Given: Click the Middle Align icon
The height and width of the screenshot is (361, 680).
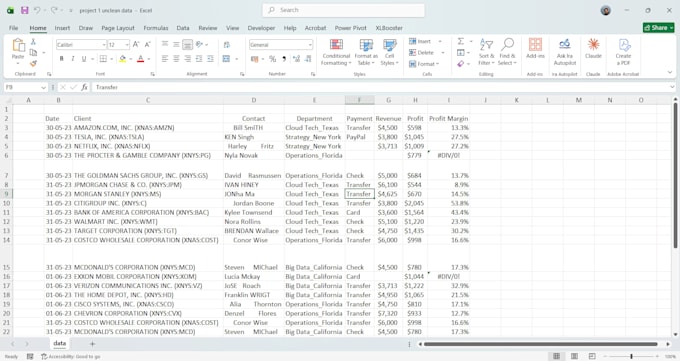Looking at the screenshot, I should 176,45.
